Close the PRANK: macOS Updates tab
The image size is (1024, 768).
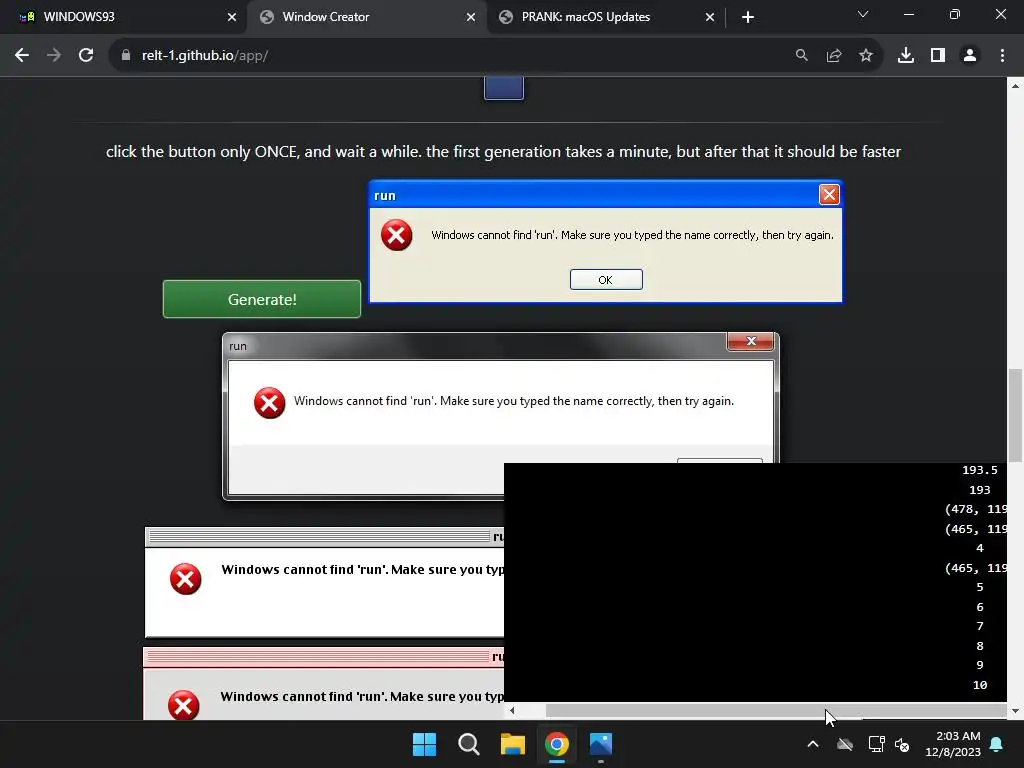(710, 17)
